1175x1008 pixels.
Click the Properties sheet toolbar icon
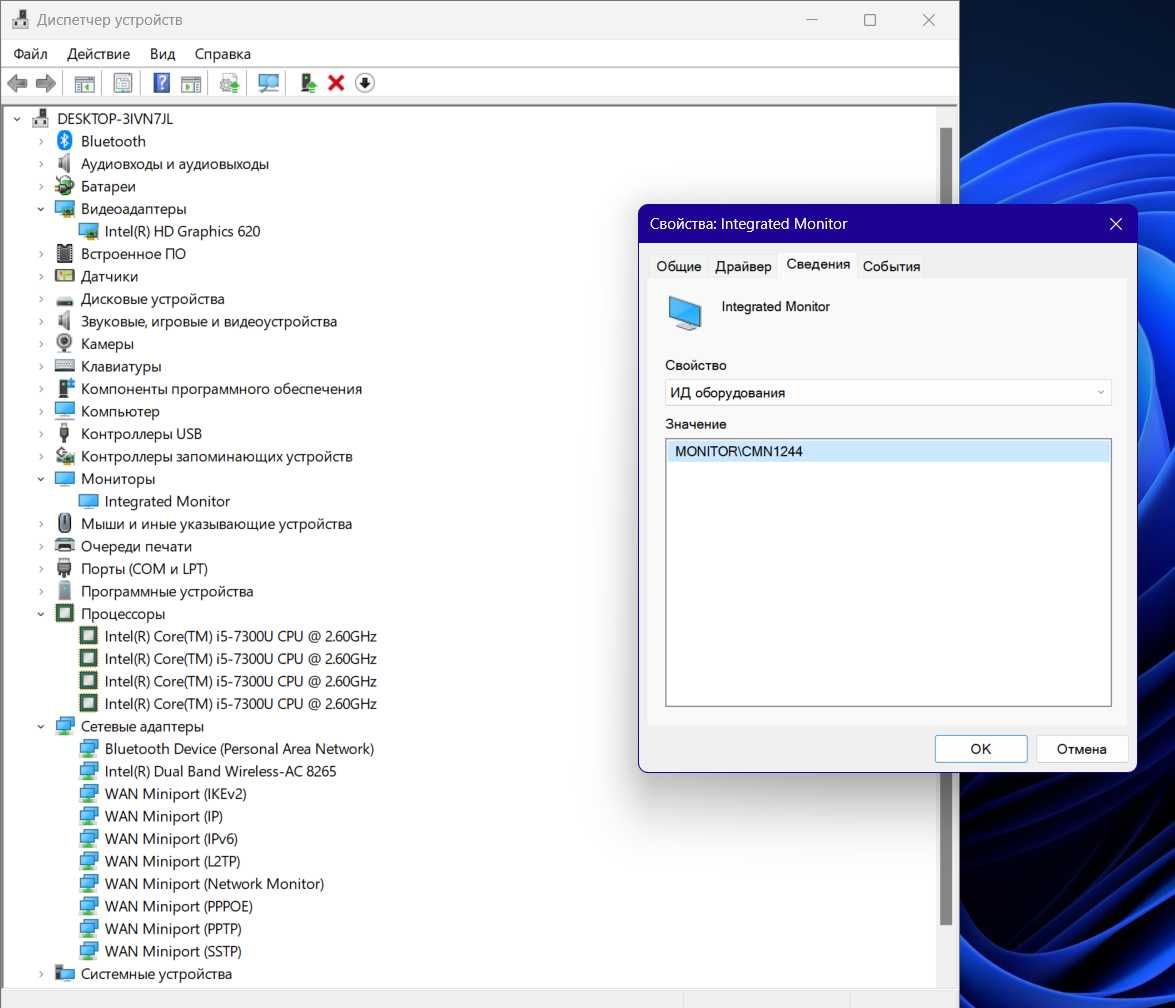pyautogui.click(x=123, y=83)
